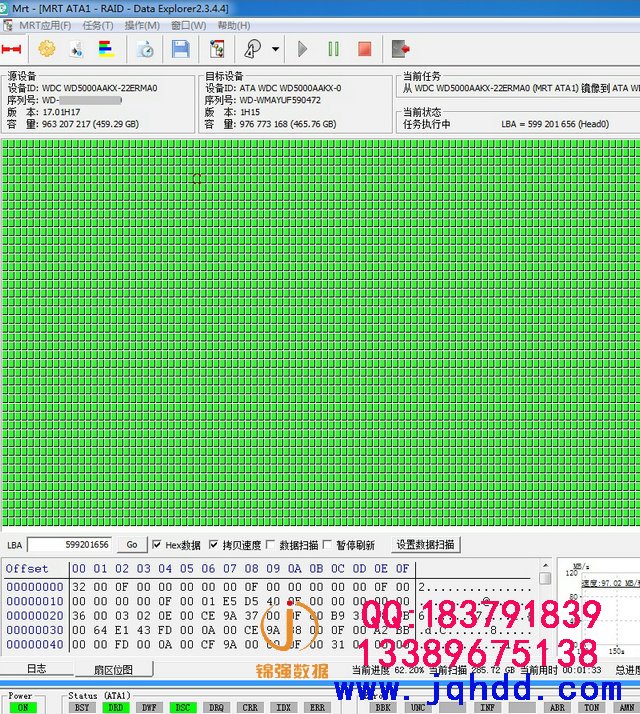This screenshot has width=640, height=714.
Task: Enable the 数据扫描 checkbox
Action: coord(270,545)
